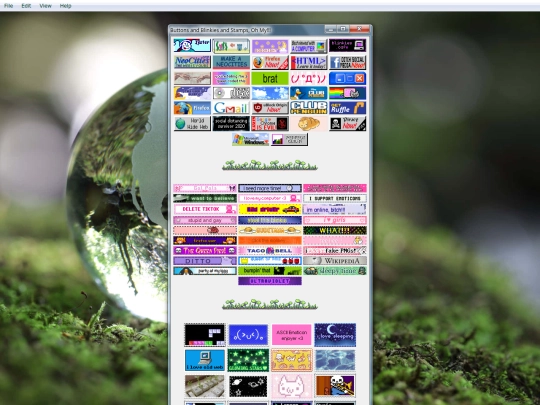The image size is (540, 405).
Task: Click the social distancing survivor 2020 badge
Action: [x=231, y=123]
